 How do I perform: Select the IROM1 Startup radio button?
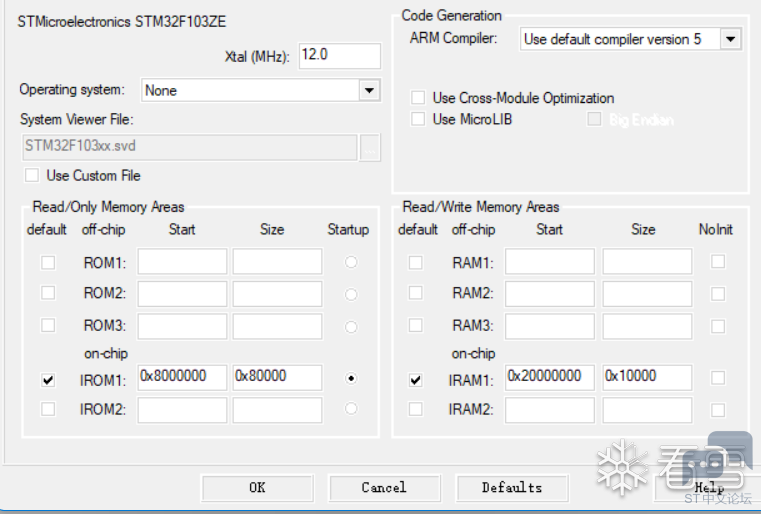(351, 378)
